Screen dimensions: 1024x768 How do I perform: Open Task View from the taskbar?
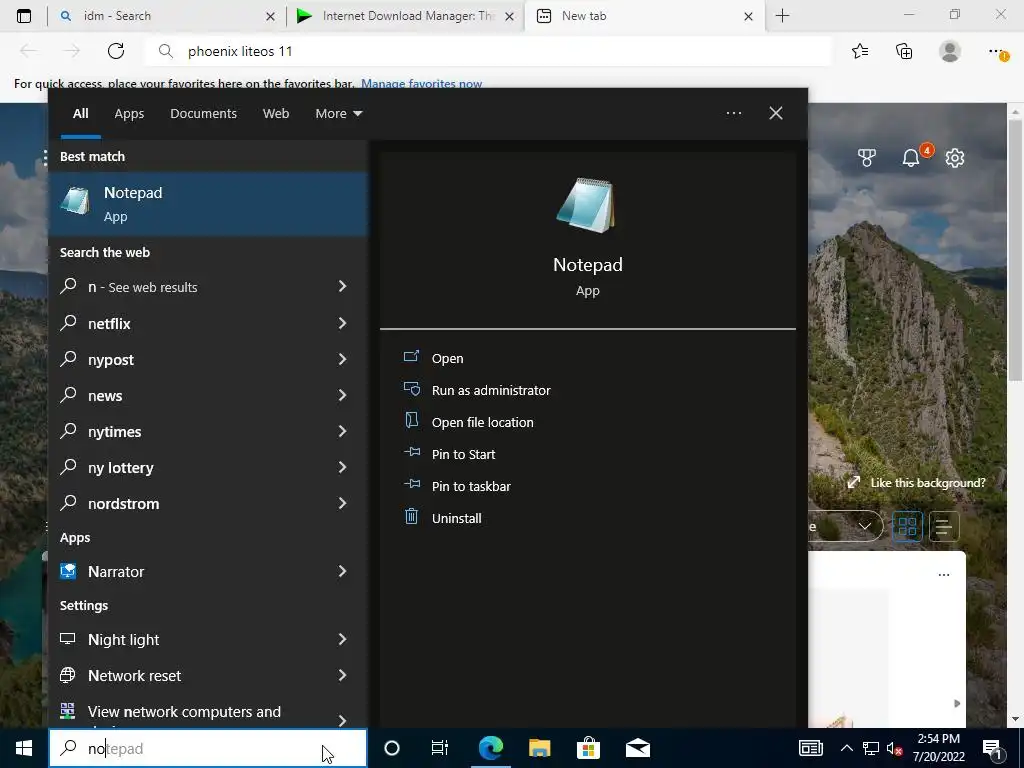click(440, 748)
